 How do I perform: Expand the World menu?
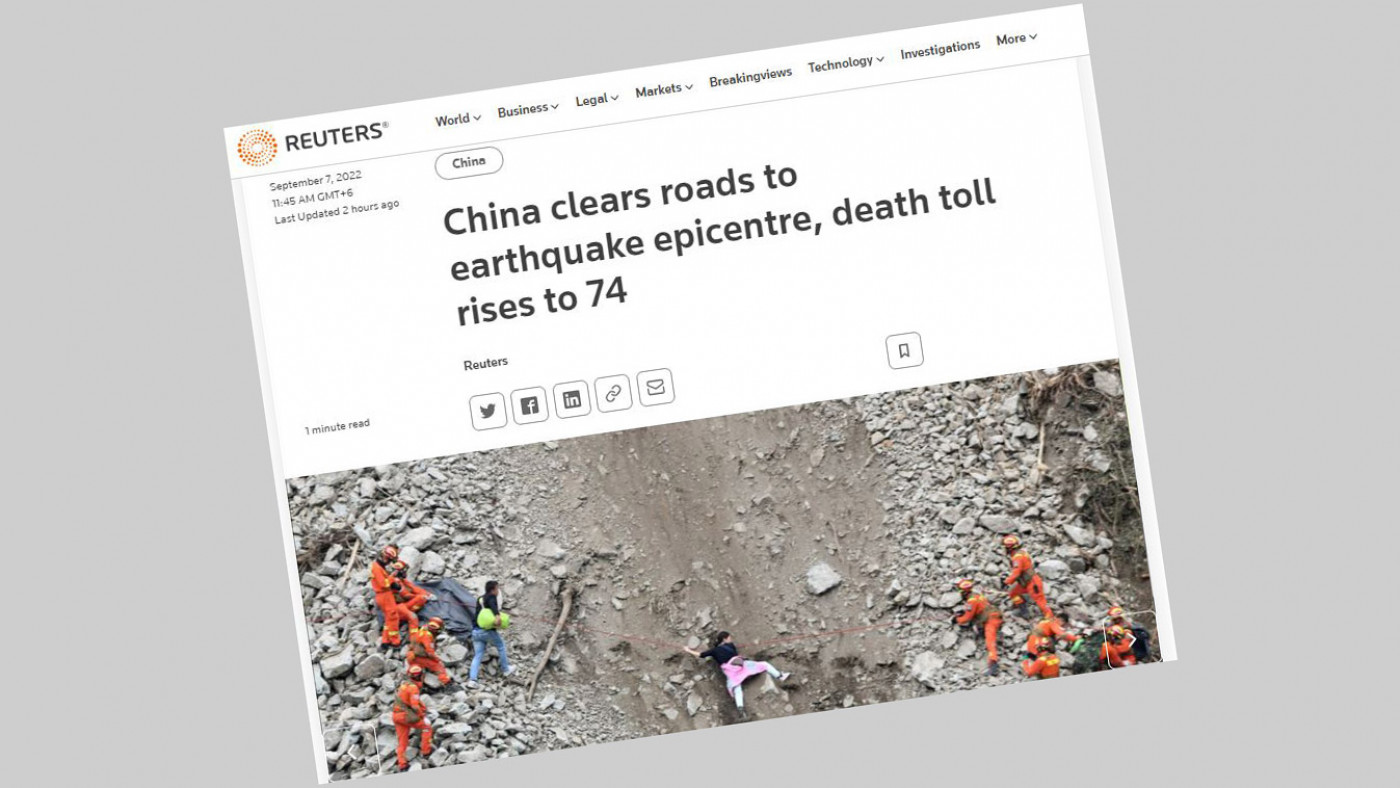458,119
